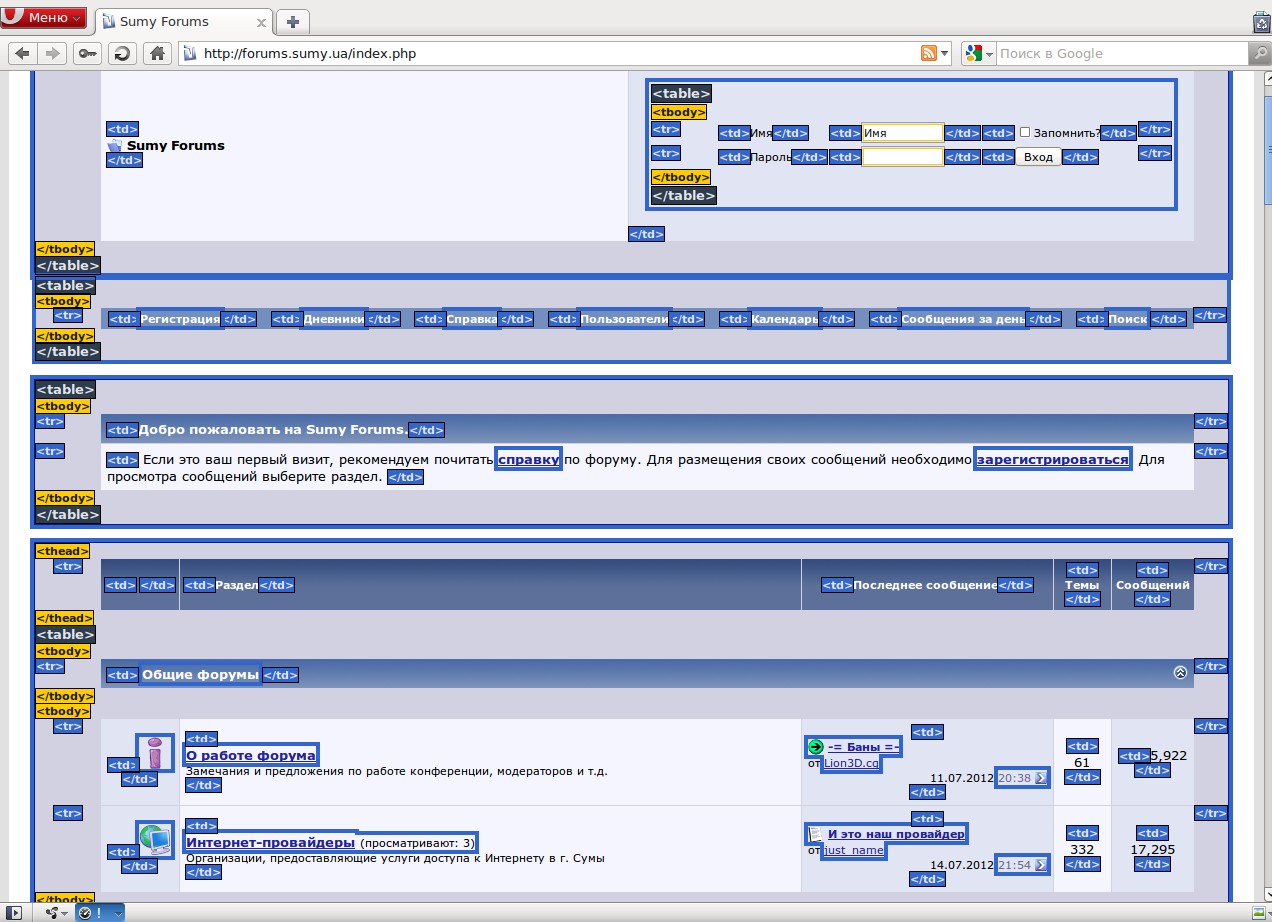Open a new tab with plus button
Screen dimensions: 1272x922
(292, 22)
